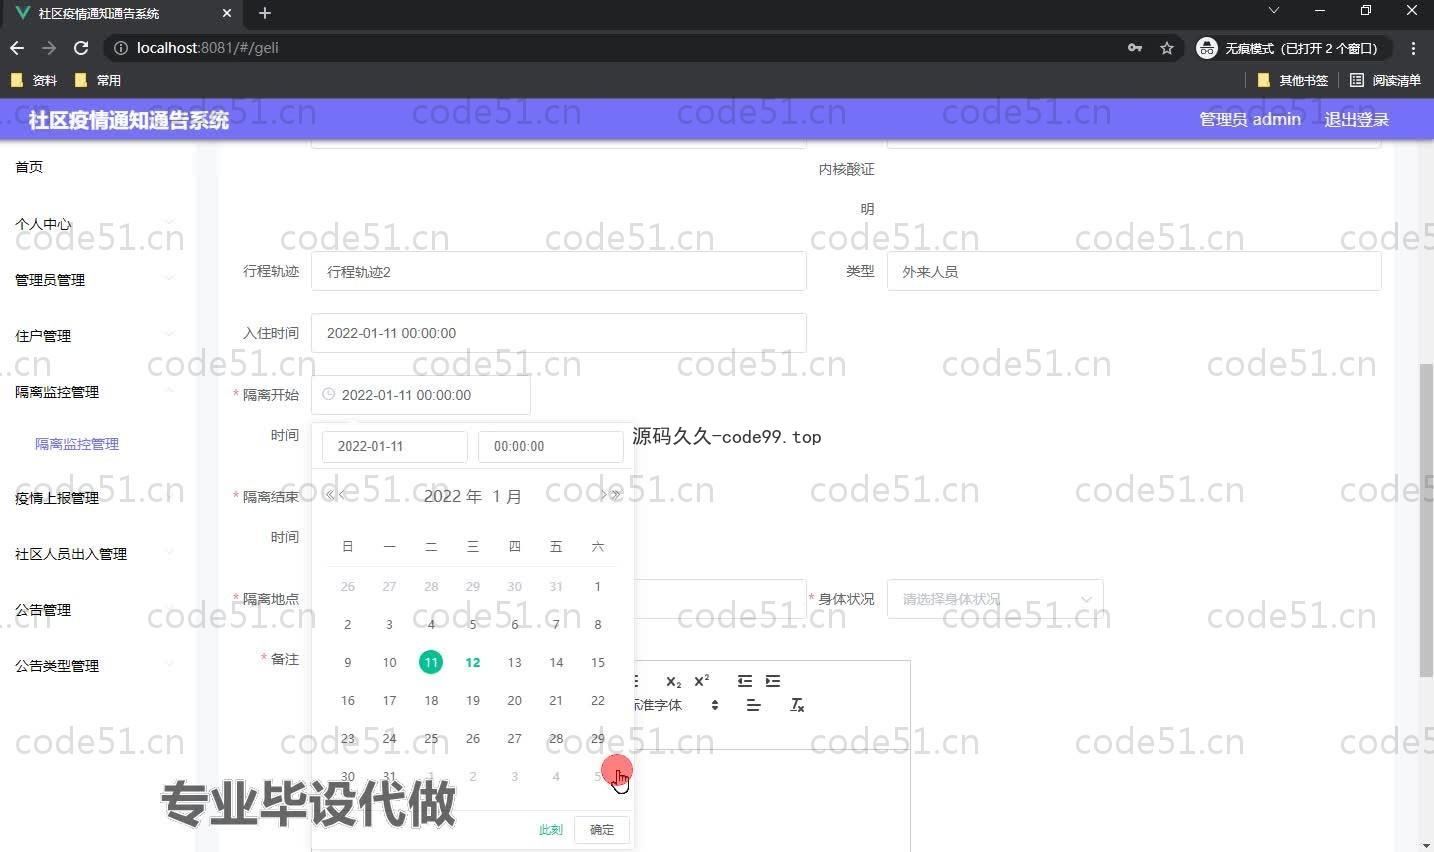Click the date picker's 00:00:00 time input

tap(551, 446)
